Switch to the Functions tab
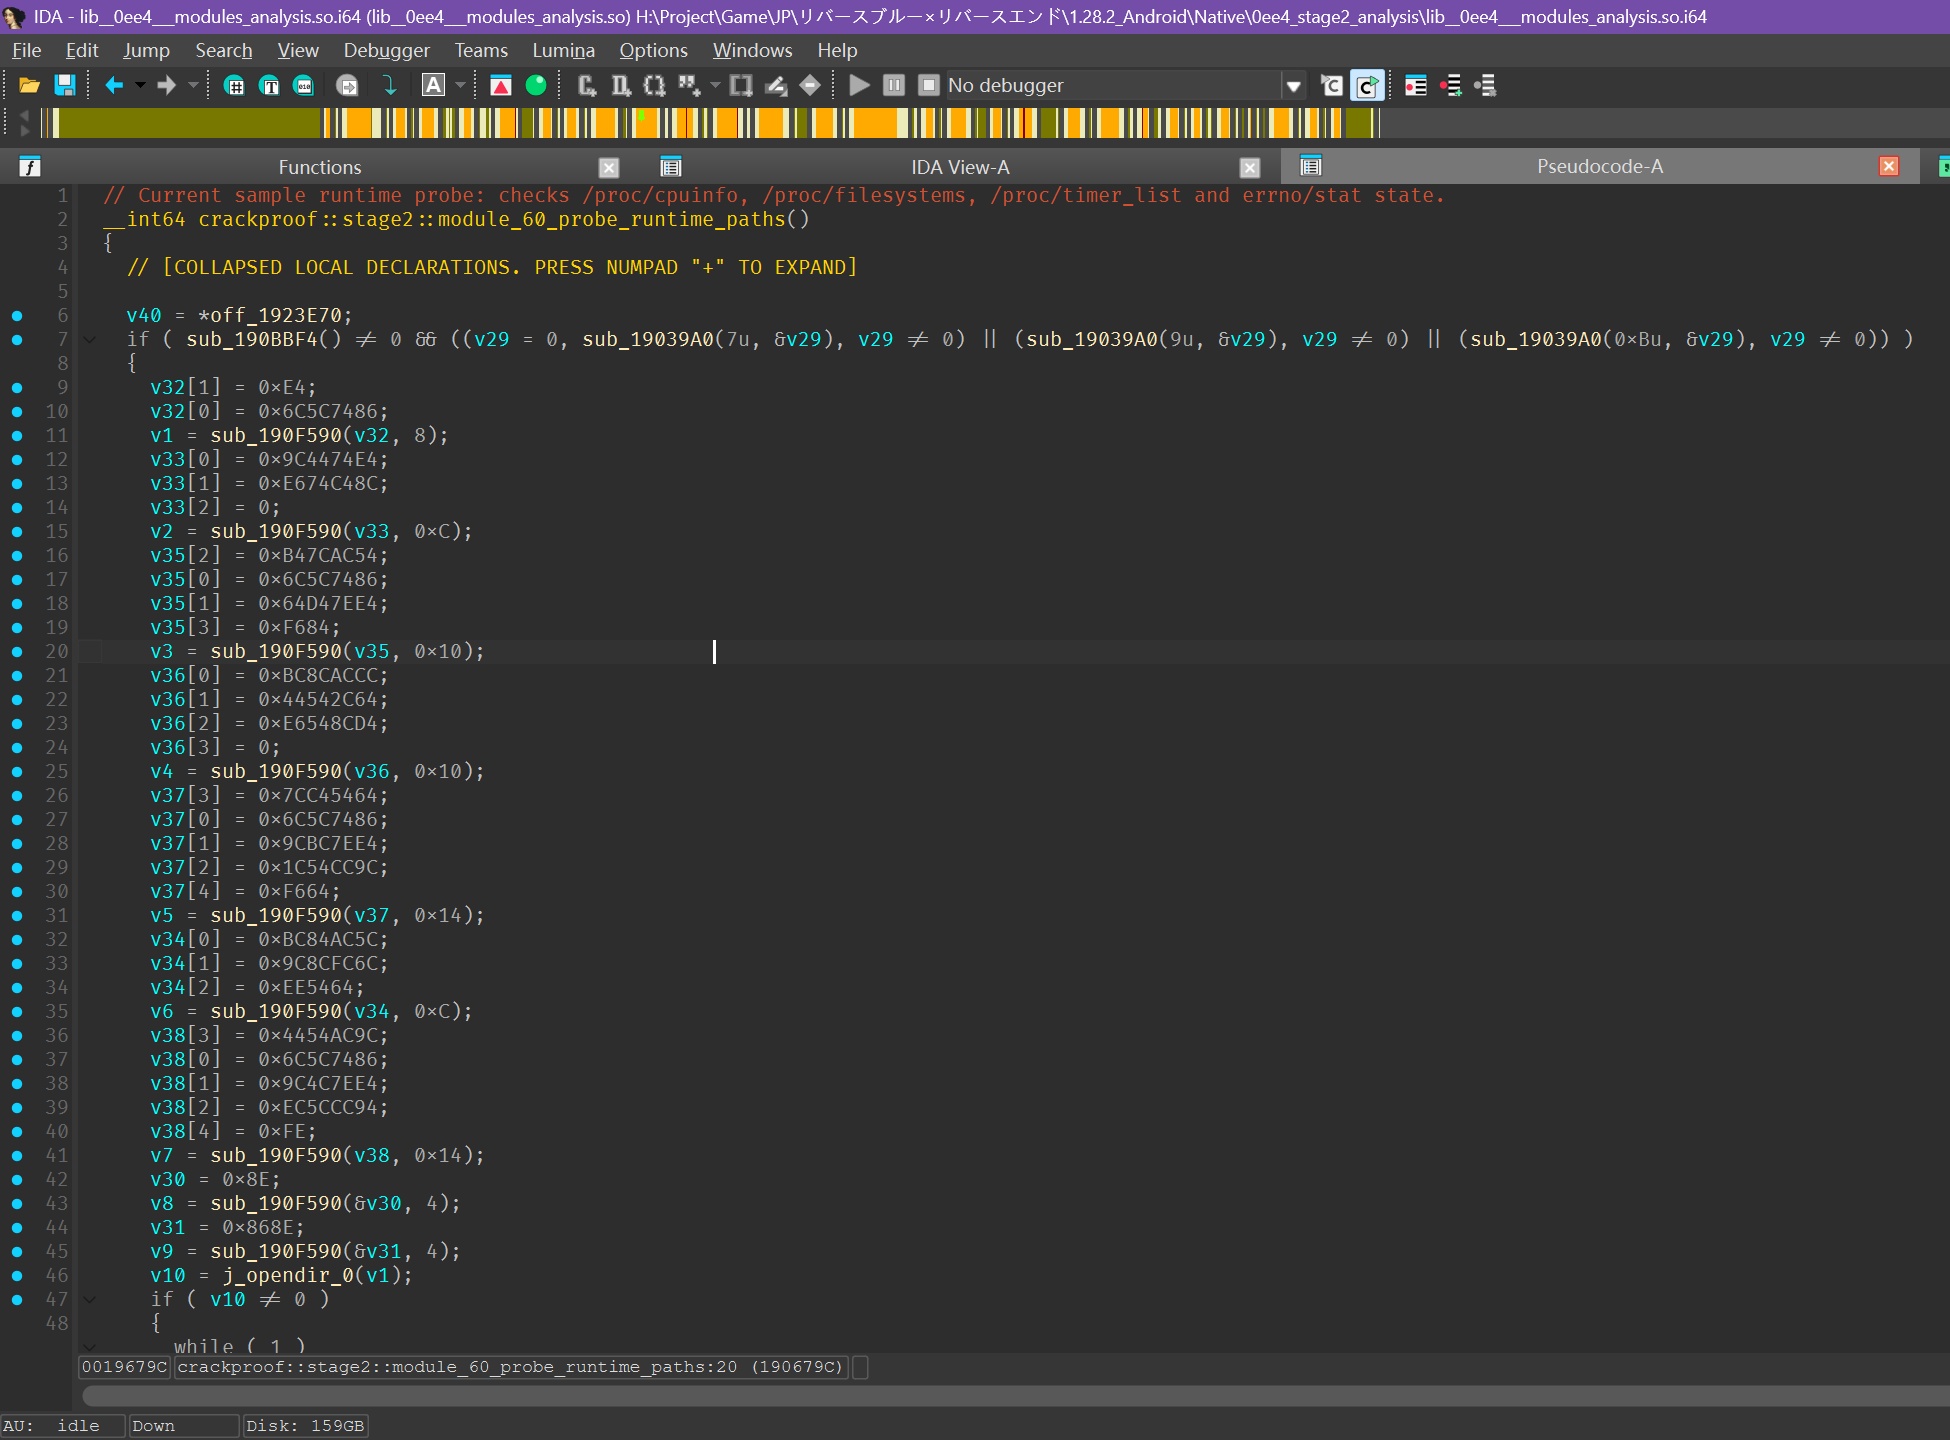The width and height of the screenshot is (1950, 1440). [320, 167]
